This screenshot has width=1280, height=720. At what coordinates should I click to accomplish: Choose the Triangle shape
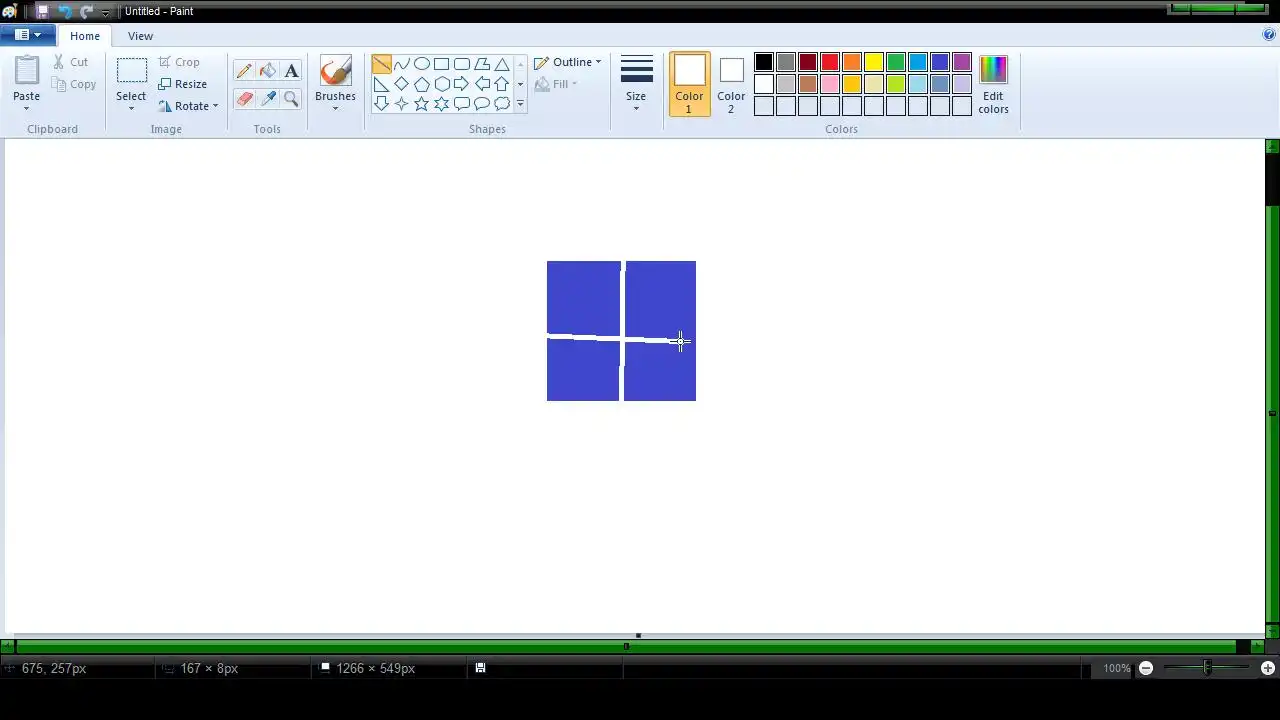point(502,64)
